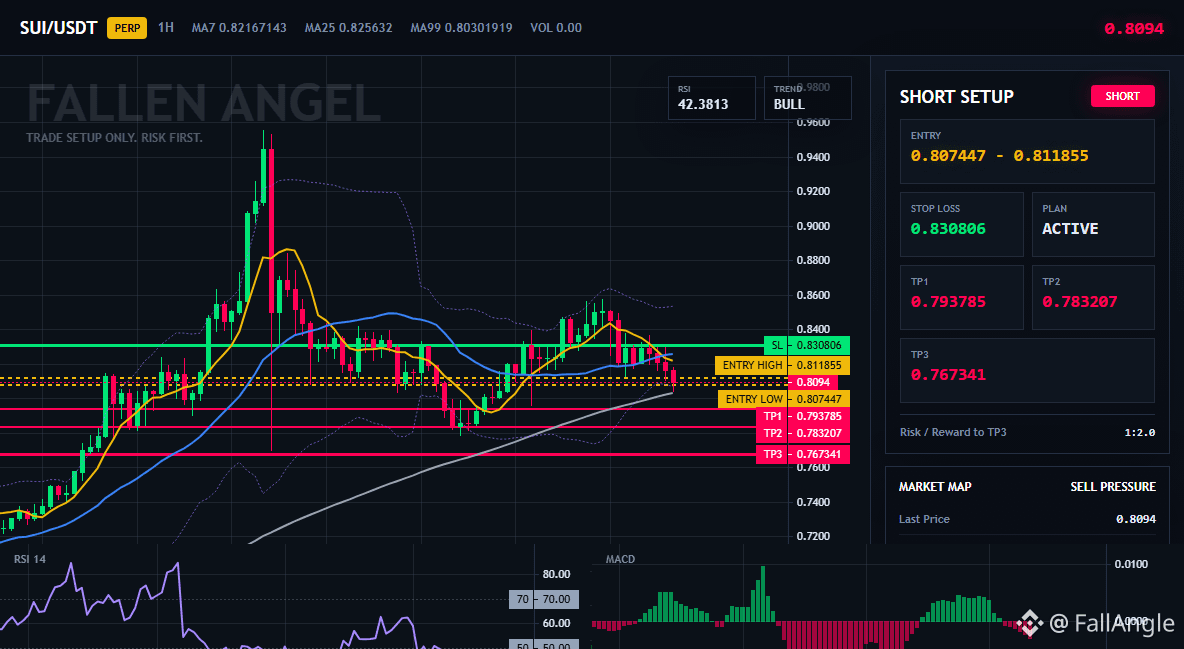Click the SELL PRESSURE label
This screenshot has width=1184, height=649.
point(1113,487)
